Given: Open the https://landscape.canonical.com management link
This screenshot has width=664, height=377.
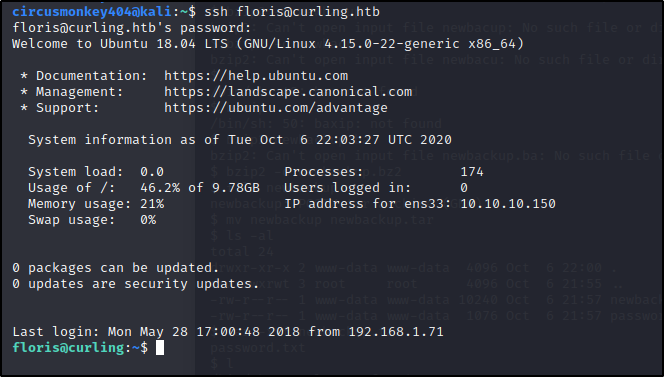Looking at the screenshot, I should pos(288,92).
